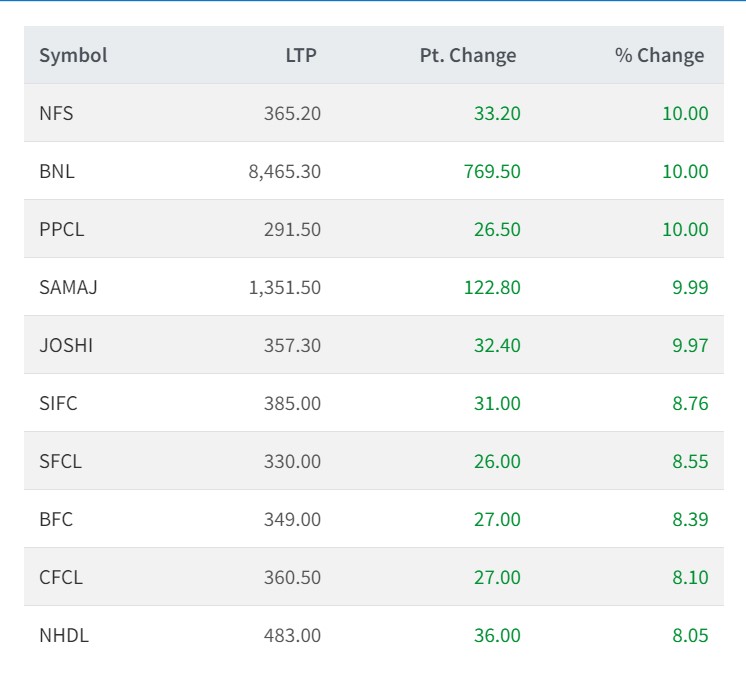The width and height of the screenshot is (746, 685).
Task: Click the JOSHI symbol
Action: coord(66,345)
